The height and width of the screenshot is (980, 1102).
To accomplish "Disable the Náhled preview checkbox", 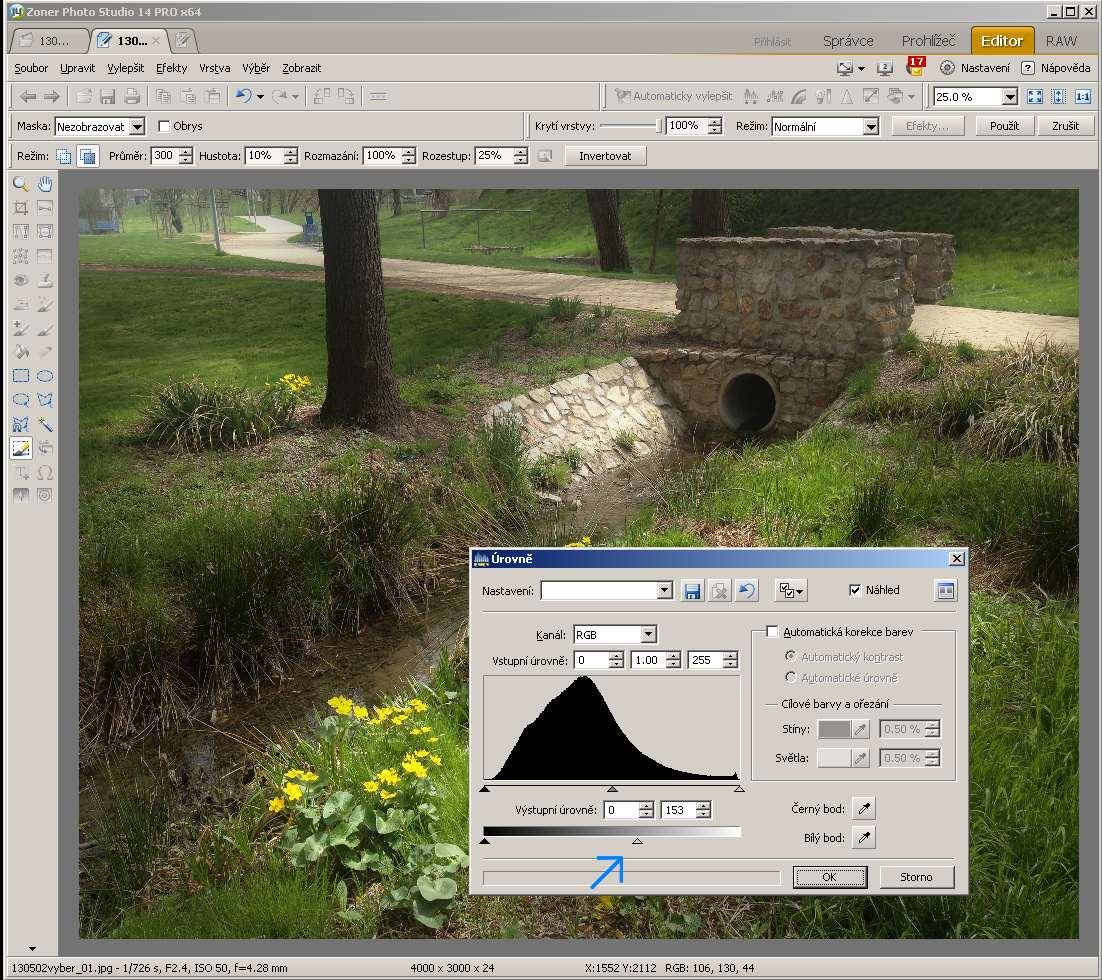I will point(854,590).
